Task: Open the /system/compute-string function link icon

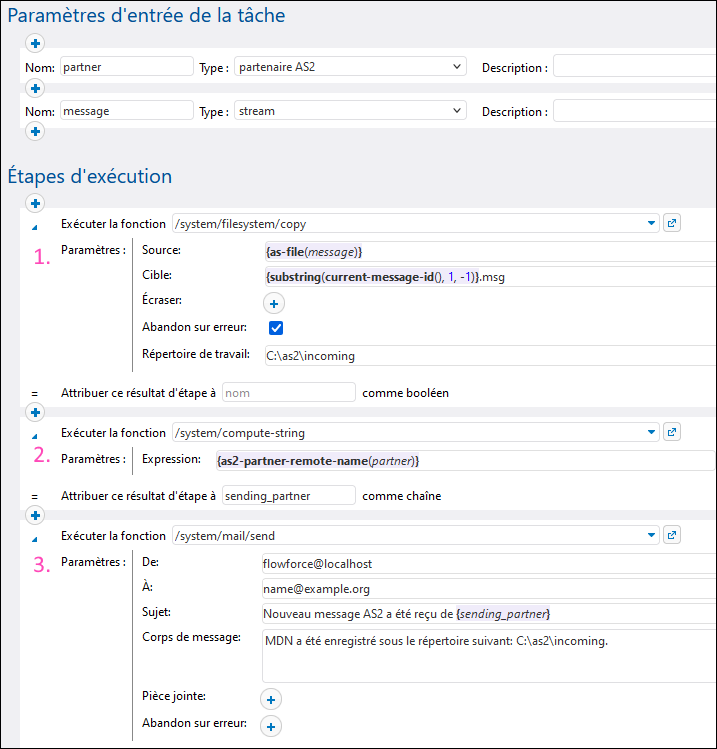Action: 672,432
